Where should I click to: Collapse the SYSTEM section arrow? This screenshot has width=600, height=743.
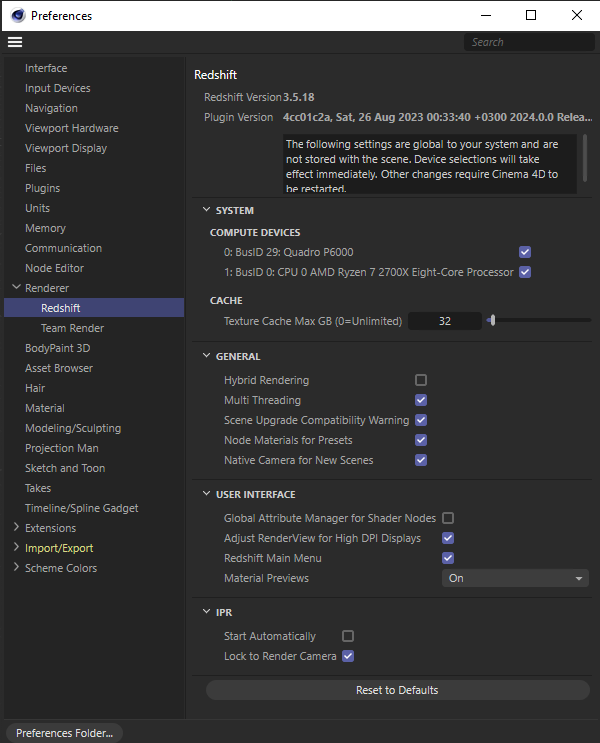pyautogui.click(x=207, y=209)
